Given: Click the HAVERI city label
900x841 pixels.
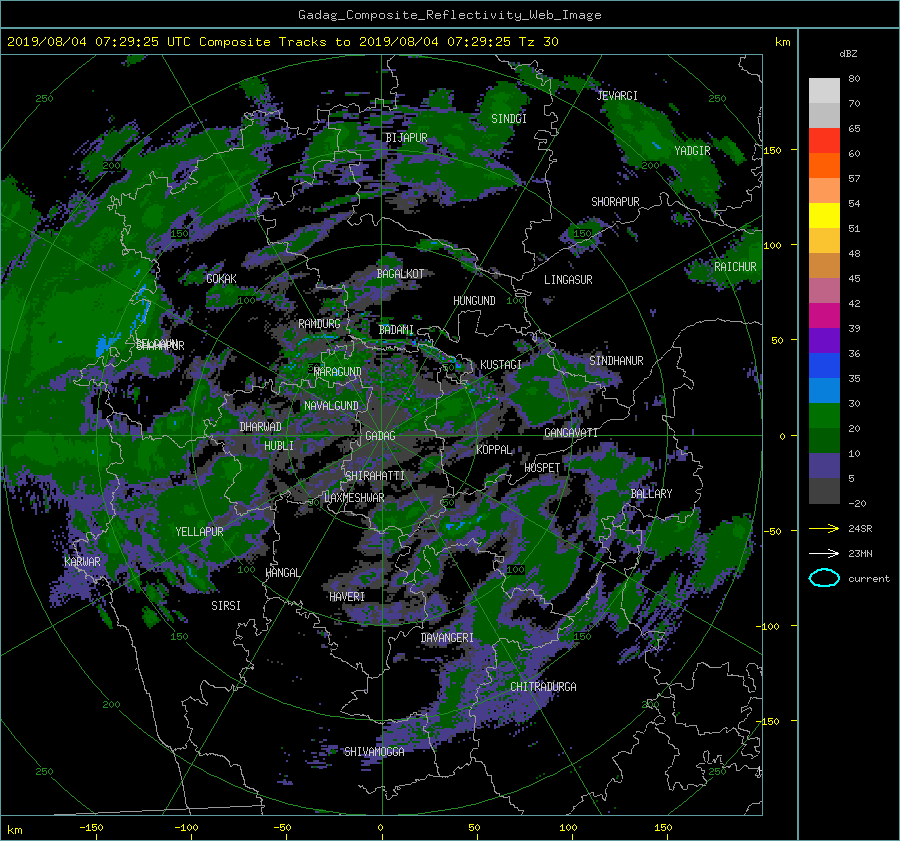Looking at the screenshot, I should click(347, 597).
